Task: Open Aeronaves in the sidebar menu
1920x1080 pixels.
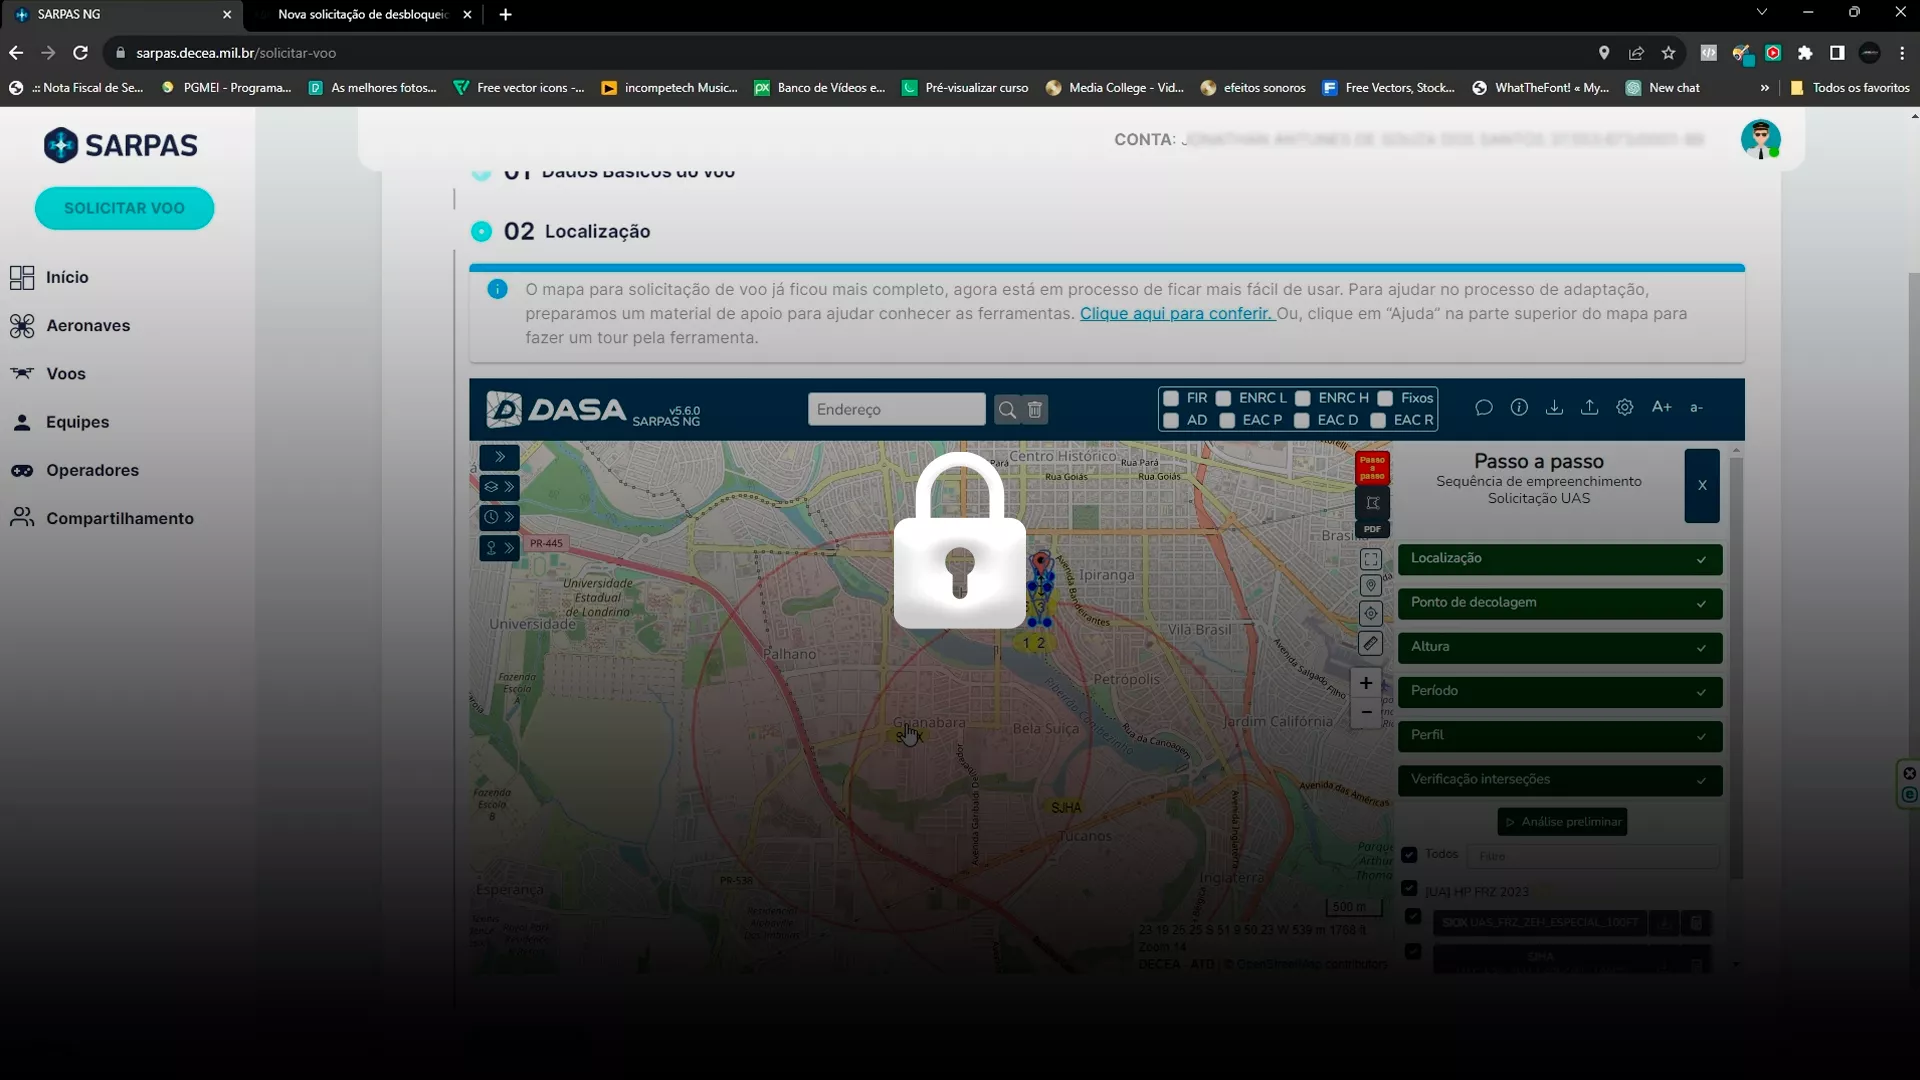Action: 88,326
